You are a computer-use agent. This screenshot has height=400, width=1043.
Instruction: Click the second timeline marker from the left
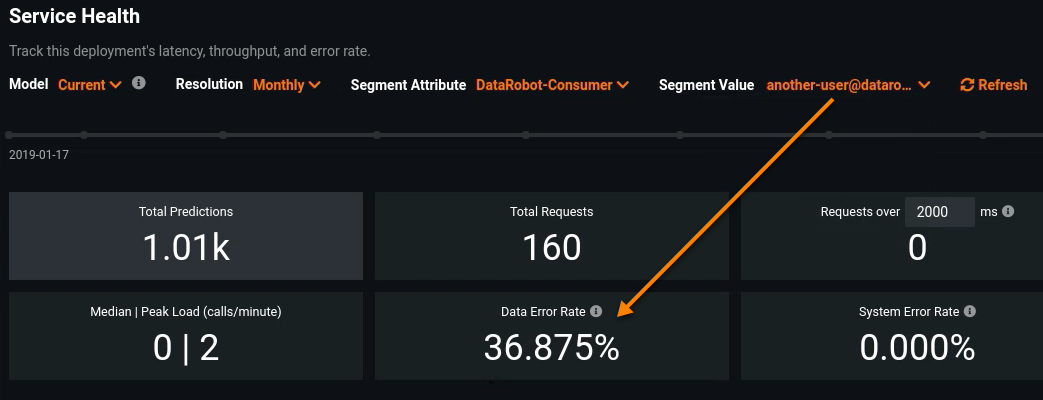pos(84,135)
